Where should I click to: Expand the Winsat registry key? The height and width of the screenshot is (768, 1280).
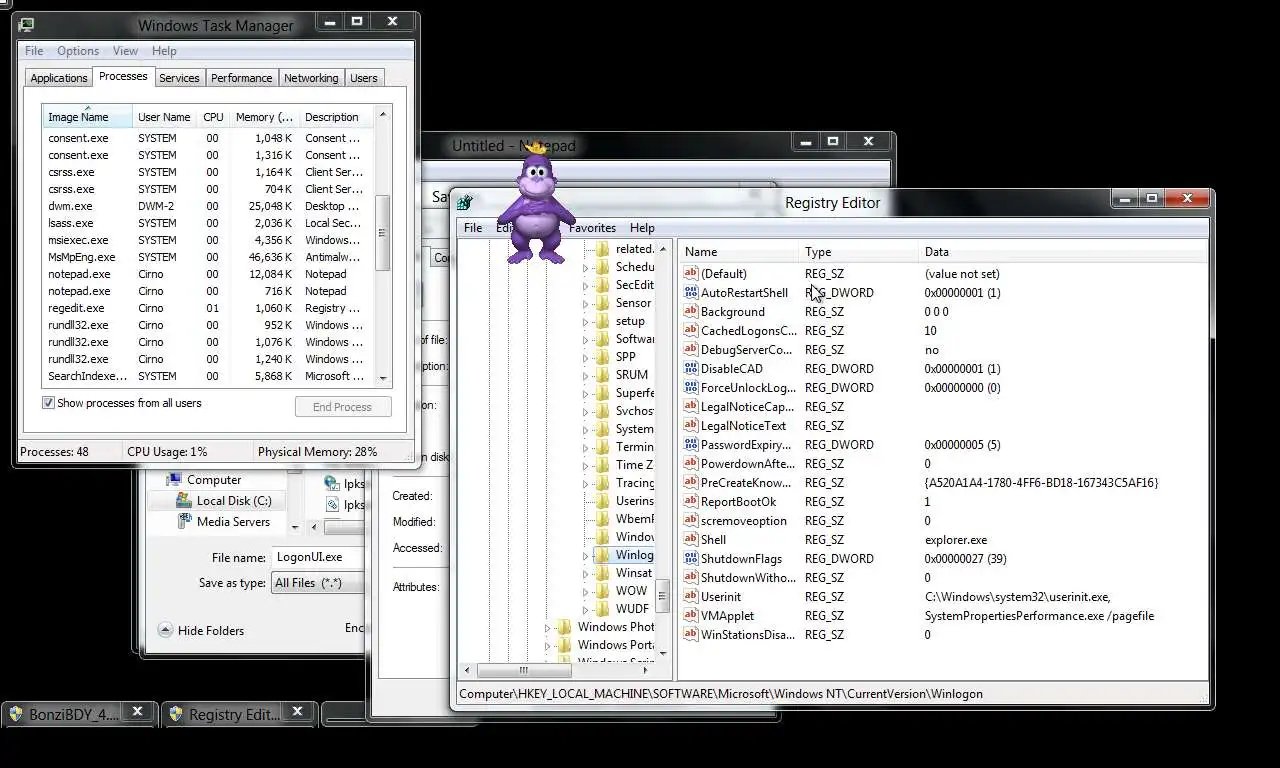click(x=586, y=573)
